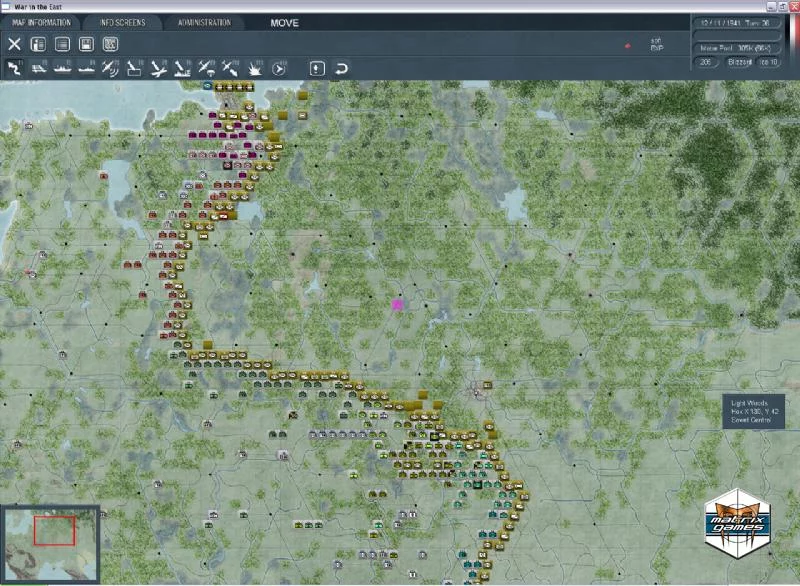Click the circular arrow auto mode icon
The width and height of the screenshot is (800, 586).
click(279, 68)
